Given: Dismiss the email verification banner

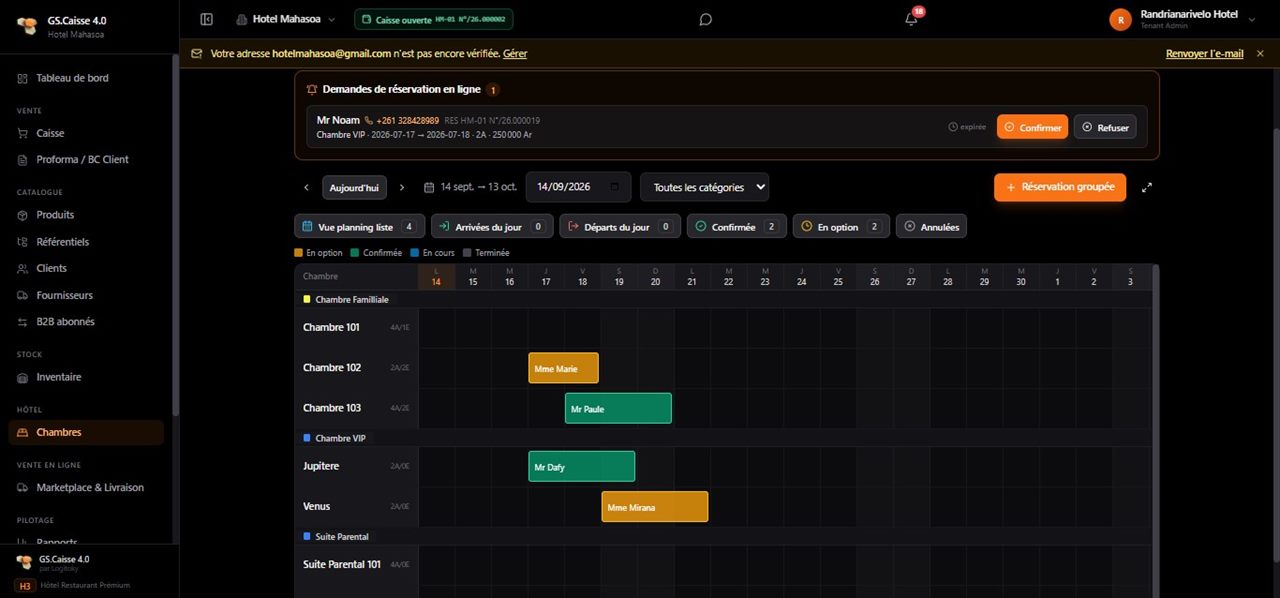Looking at the screenshot, I should click(1260, 53).
